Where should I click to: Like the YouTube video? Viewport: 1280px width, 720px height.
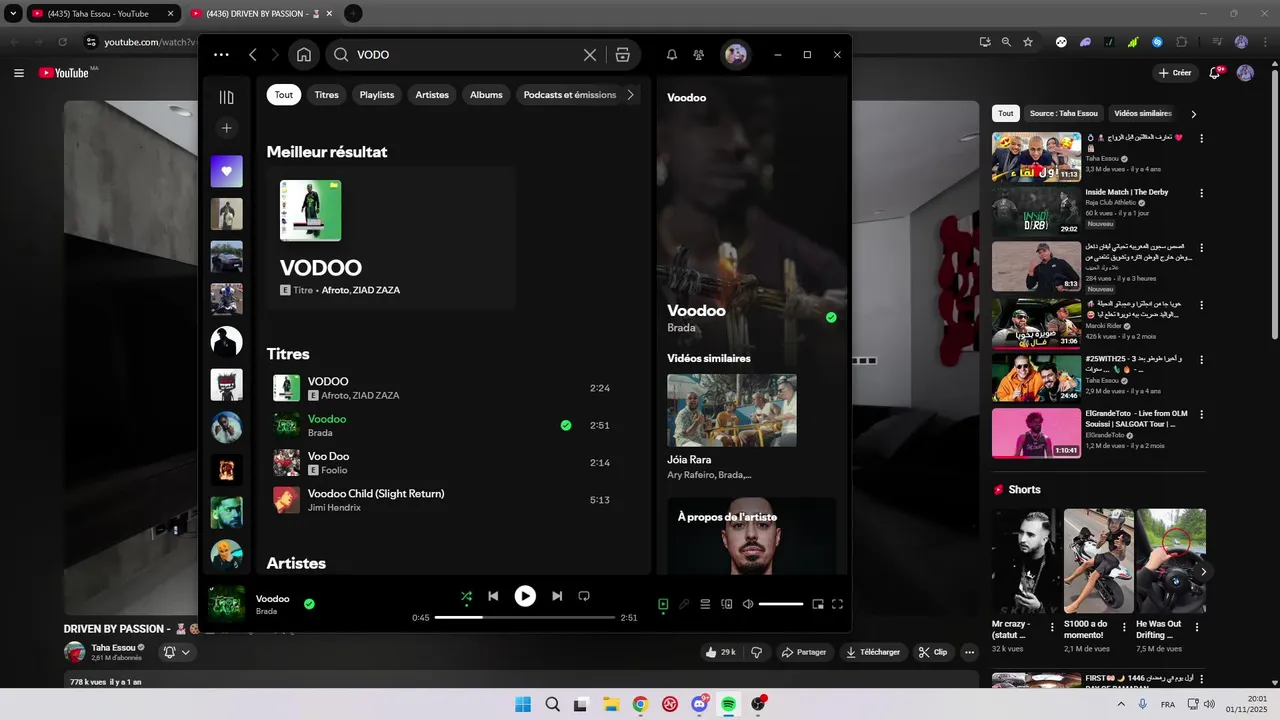720,652
